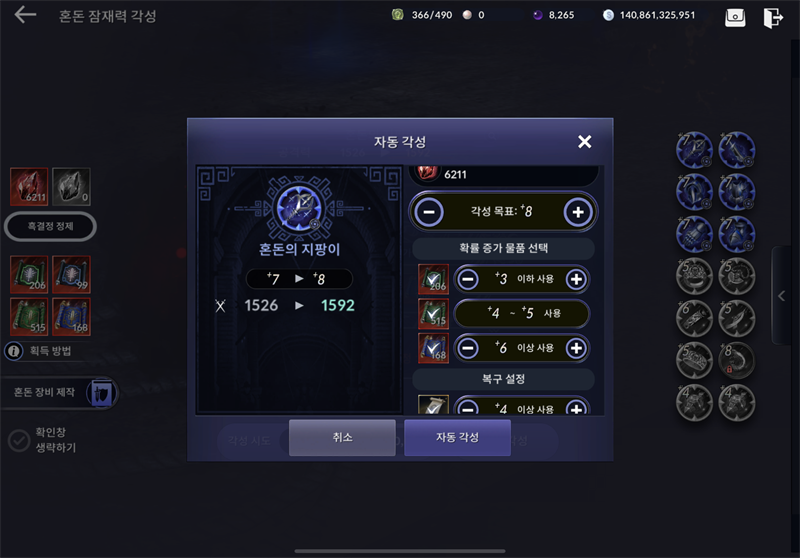Select the red crystal item showing 6211

point(29,187)
